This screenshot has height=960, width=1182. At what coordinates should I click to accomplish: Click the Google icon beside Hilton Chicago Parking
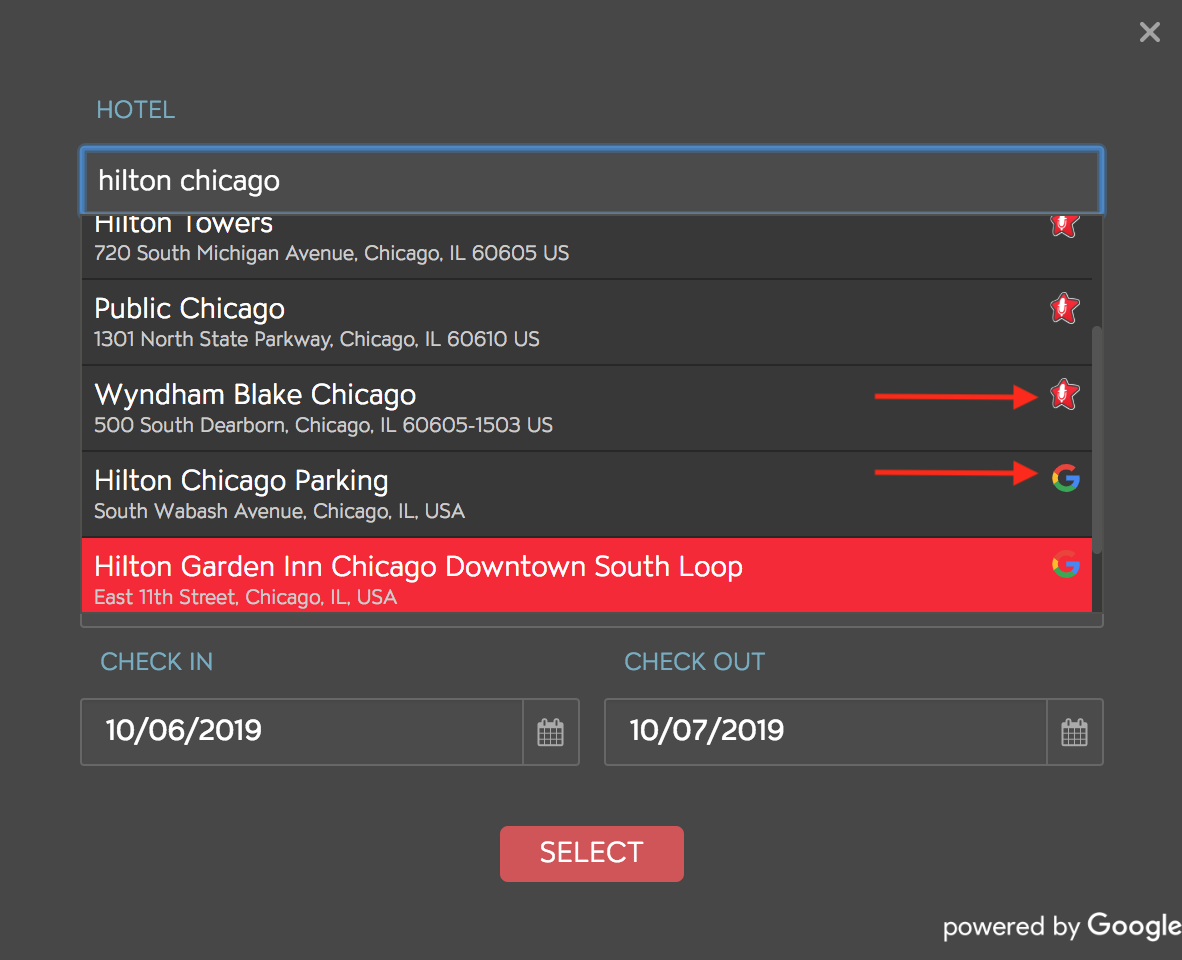pyautogui.click(x=1065, y=478)
